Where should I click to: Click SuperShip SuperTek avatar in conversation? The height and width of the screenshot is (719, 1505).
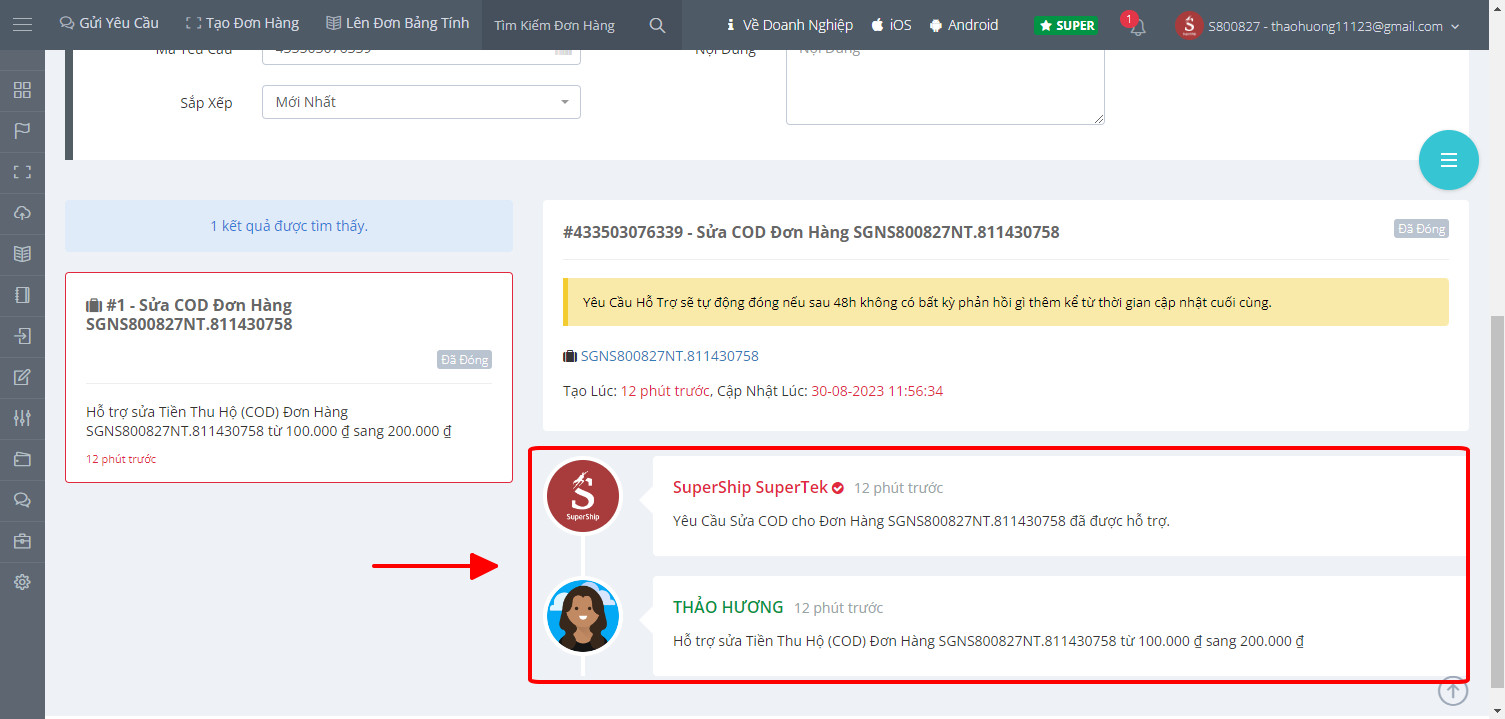coord(583,497)
